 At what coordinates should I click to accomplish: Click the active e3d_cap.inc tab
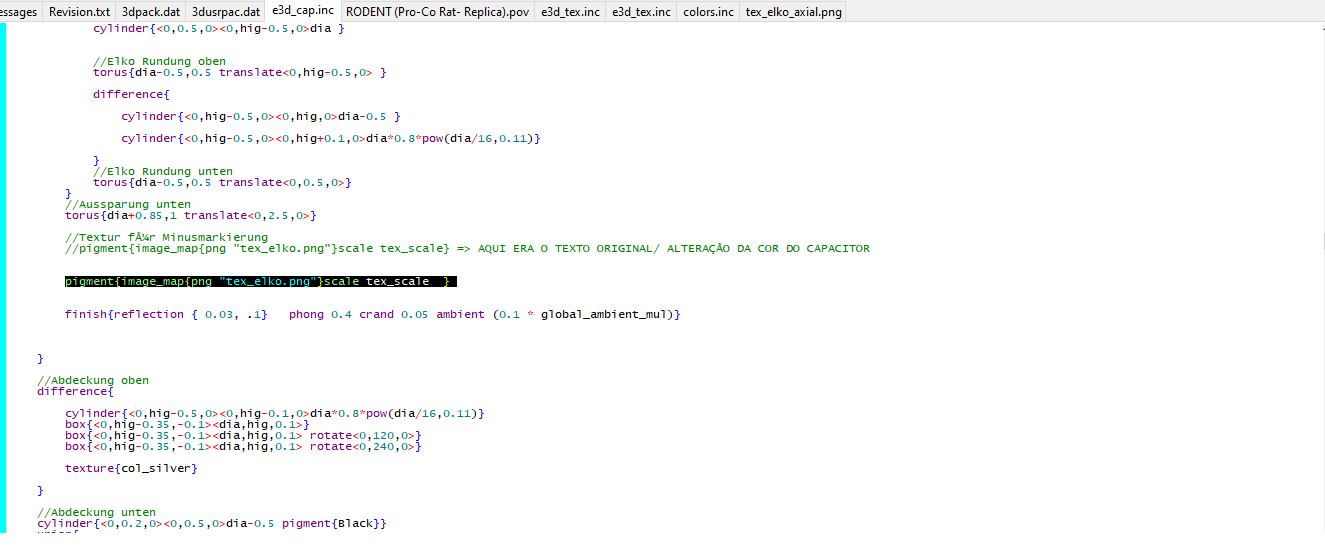(303, 11)
